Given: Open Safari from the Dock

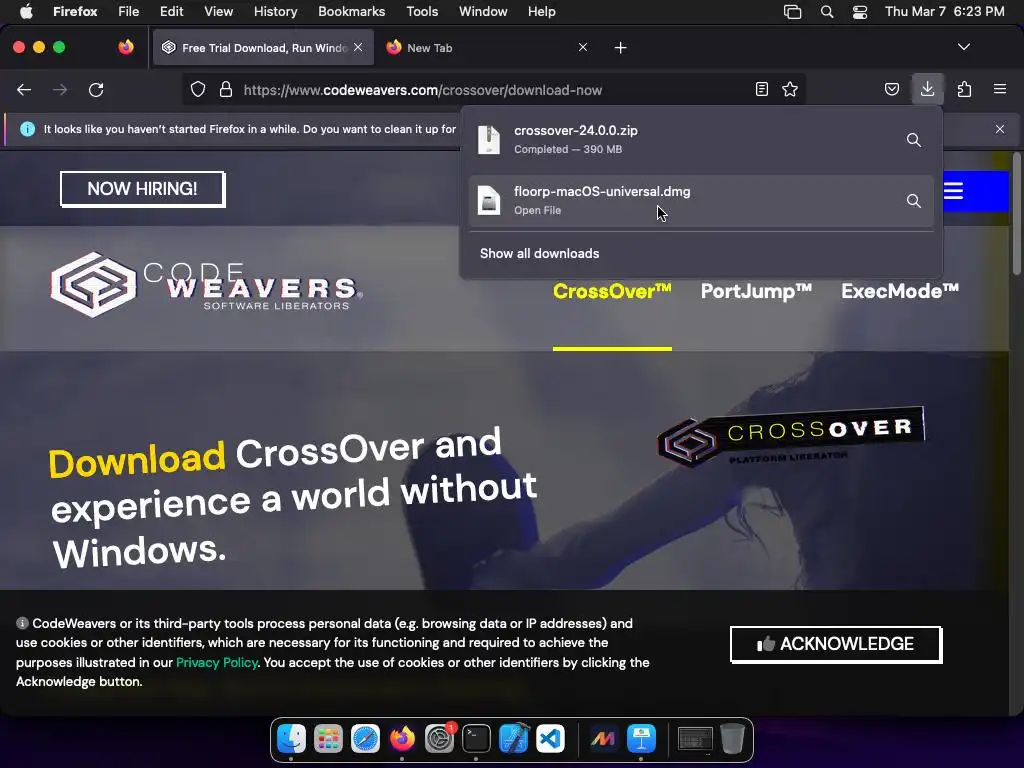Looking at the screenshot, I should tap(365, 739).
